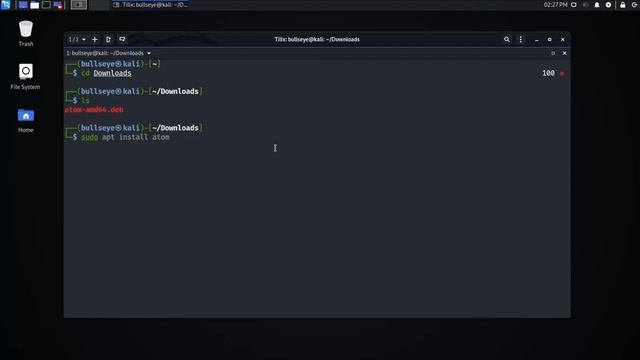Open the logout/power icon in the panel

(635, 5)
